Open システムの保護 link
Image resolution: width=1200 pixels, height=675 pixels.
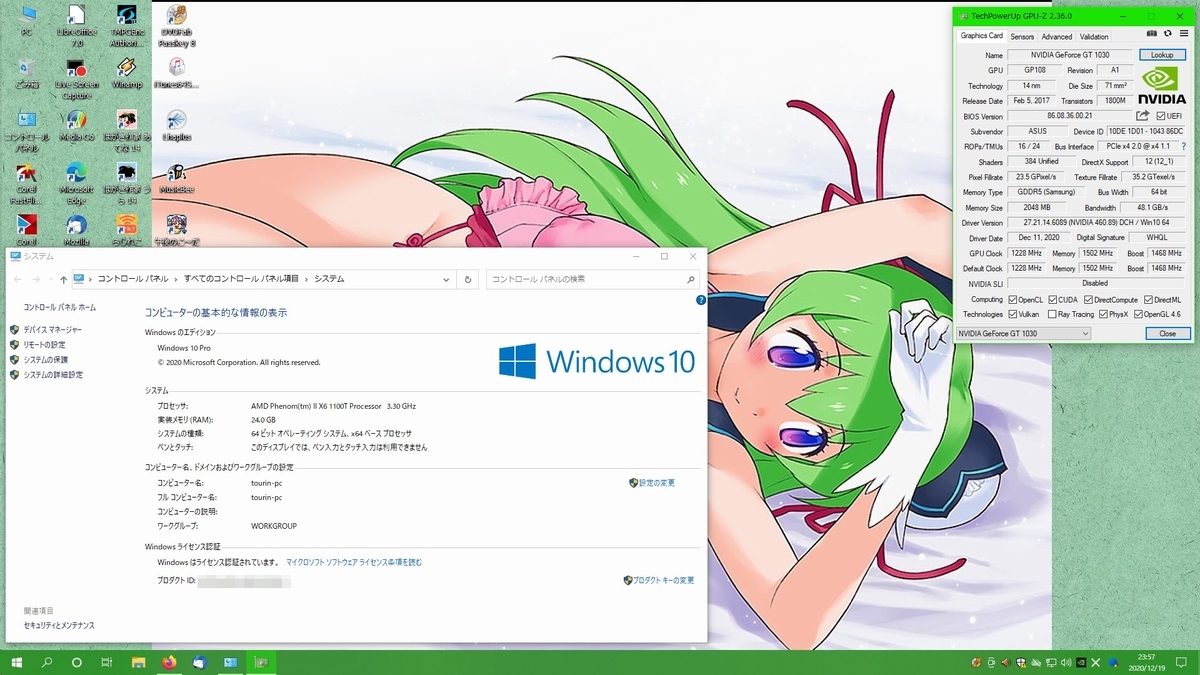pyautogui.click(x=45, y=359)
